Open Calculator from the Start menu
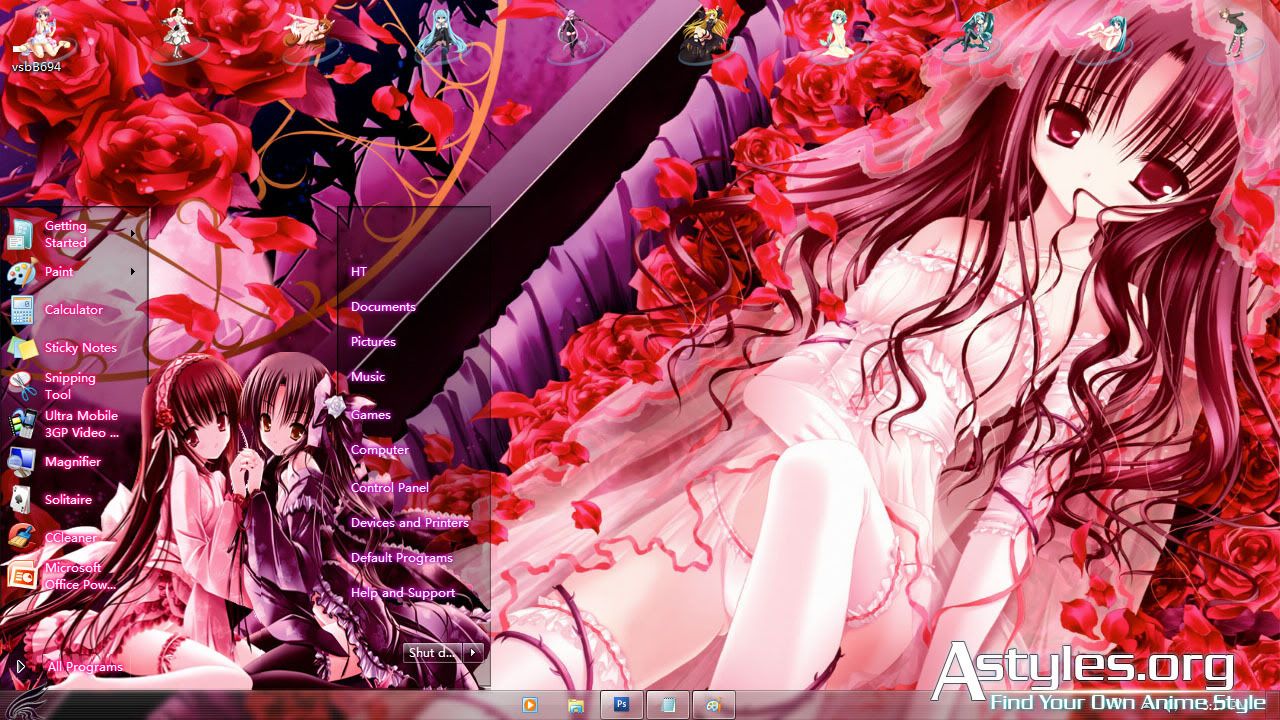The width and height of the screenshot is (1280, 720). pos(72,310)
